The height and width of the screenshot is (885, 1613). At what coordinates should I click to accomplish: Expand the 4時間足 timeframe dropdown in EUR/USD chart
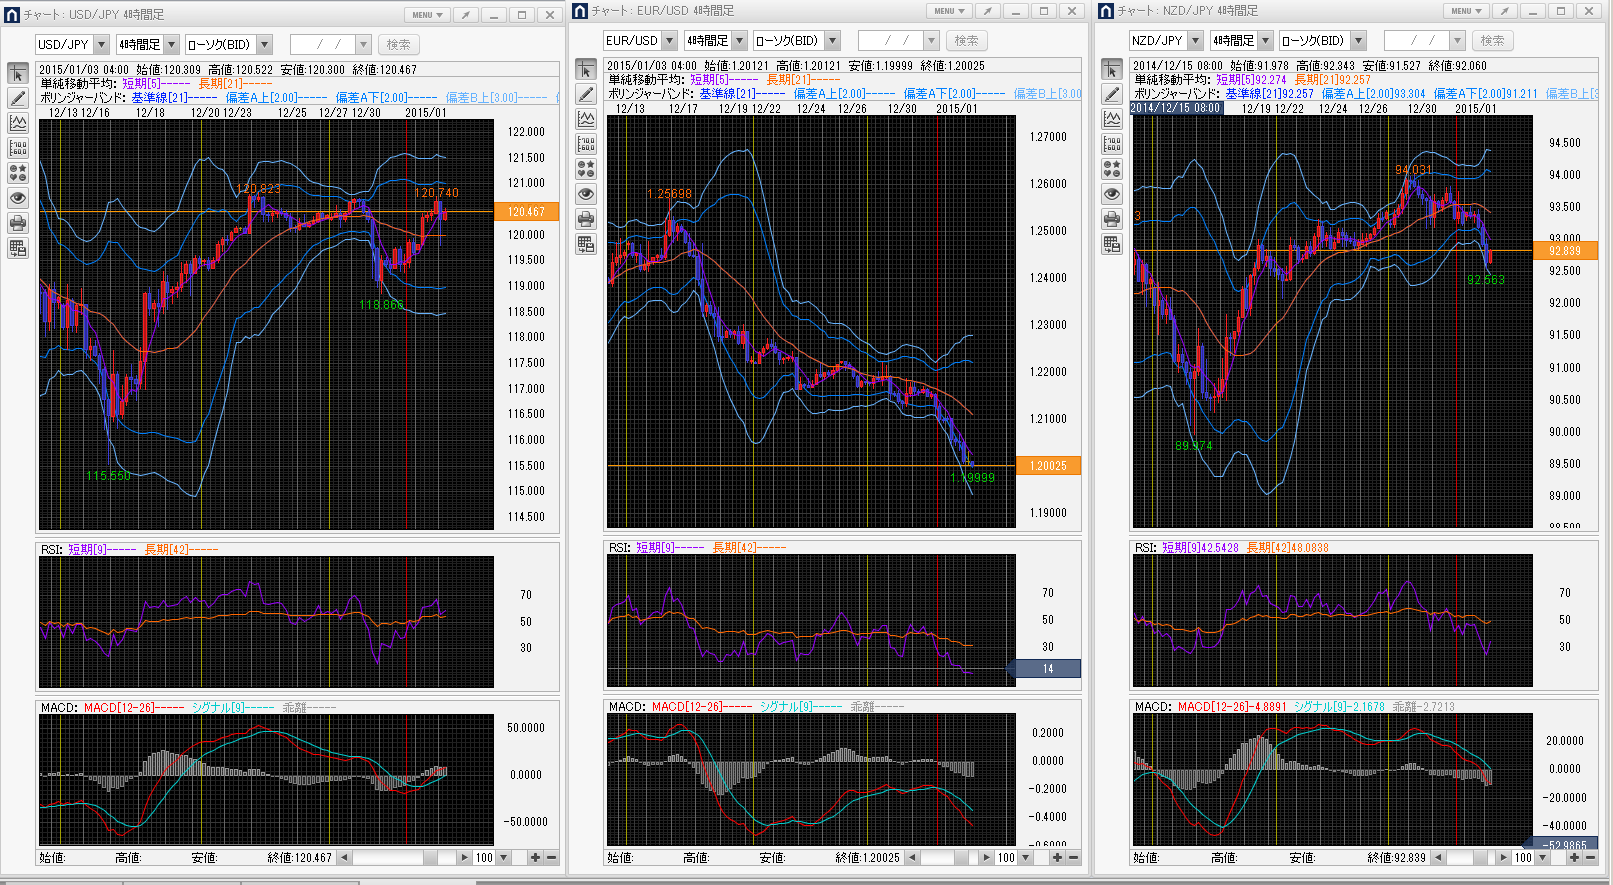pyautogui.click(x=740, y=41)
